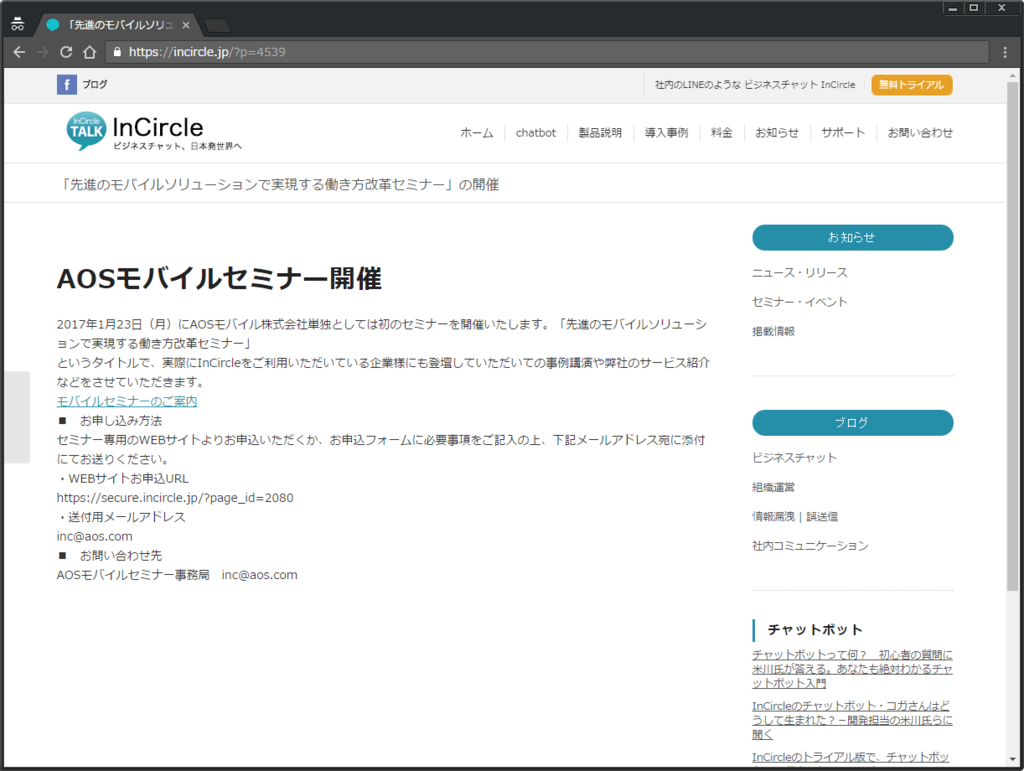Open the サポート menu item
Image resolution: width=1024 pixels, height=771 pixels.
pos(843,133)
